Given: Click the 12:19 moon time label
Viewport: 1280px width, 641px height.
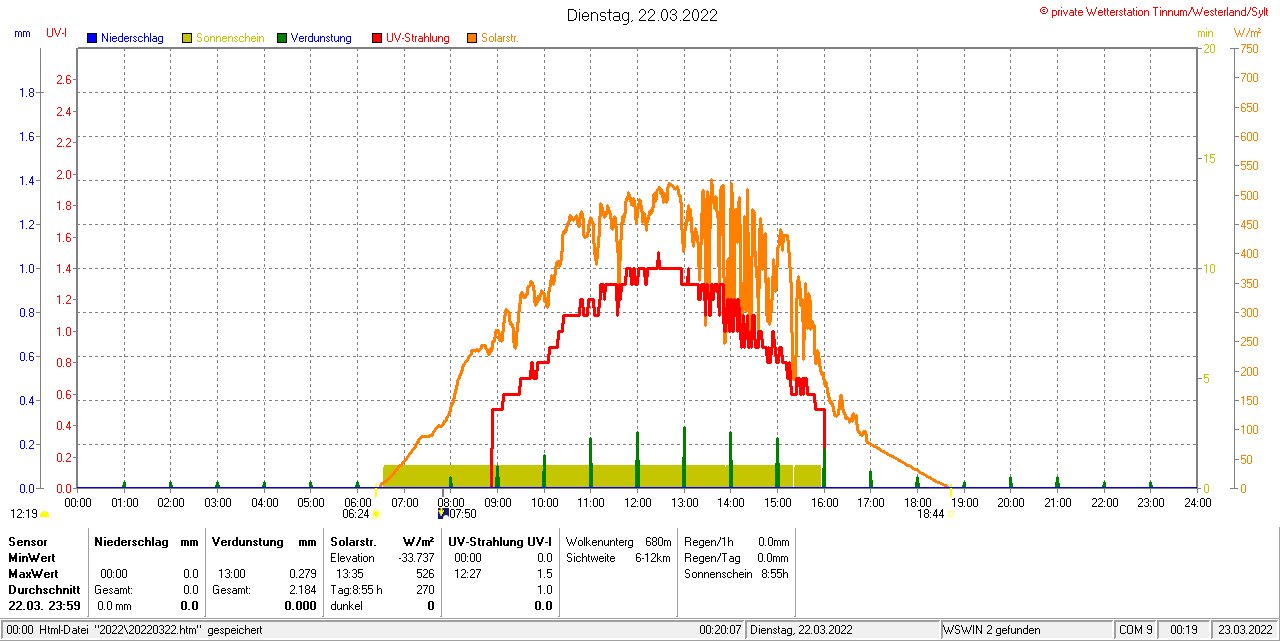Looking at the screenshot, I should tap(24, 514).
